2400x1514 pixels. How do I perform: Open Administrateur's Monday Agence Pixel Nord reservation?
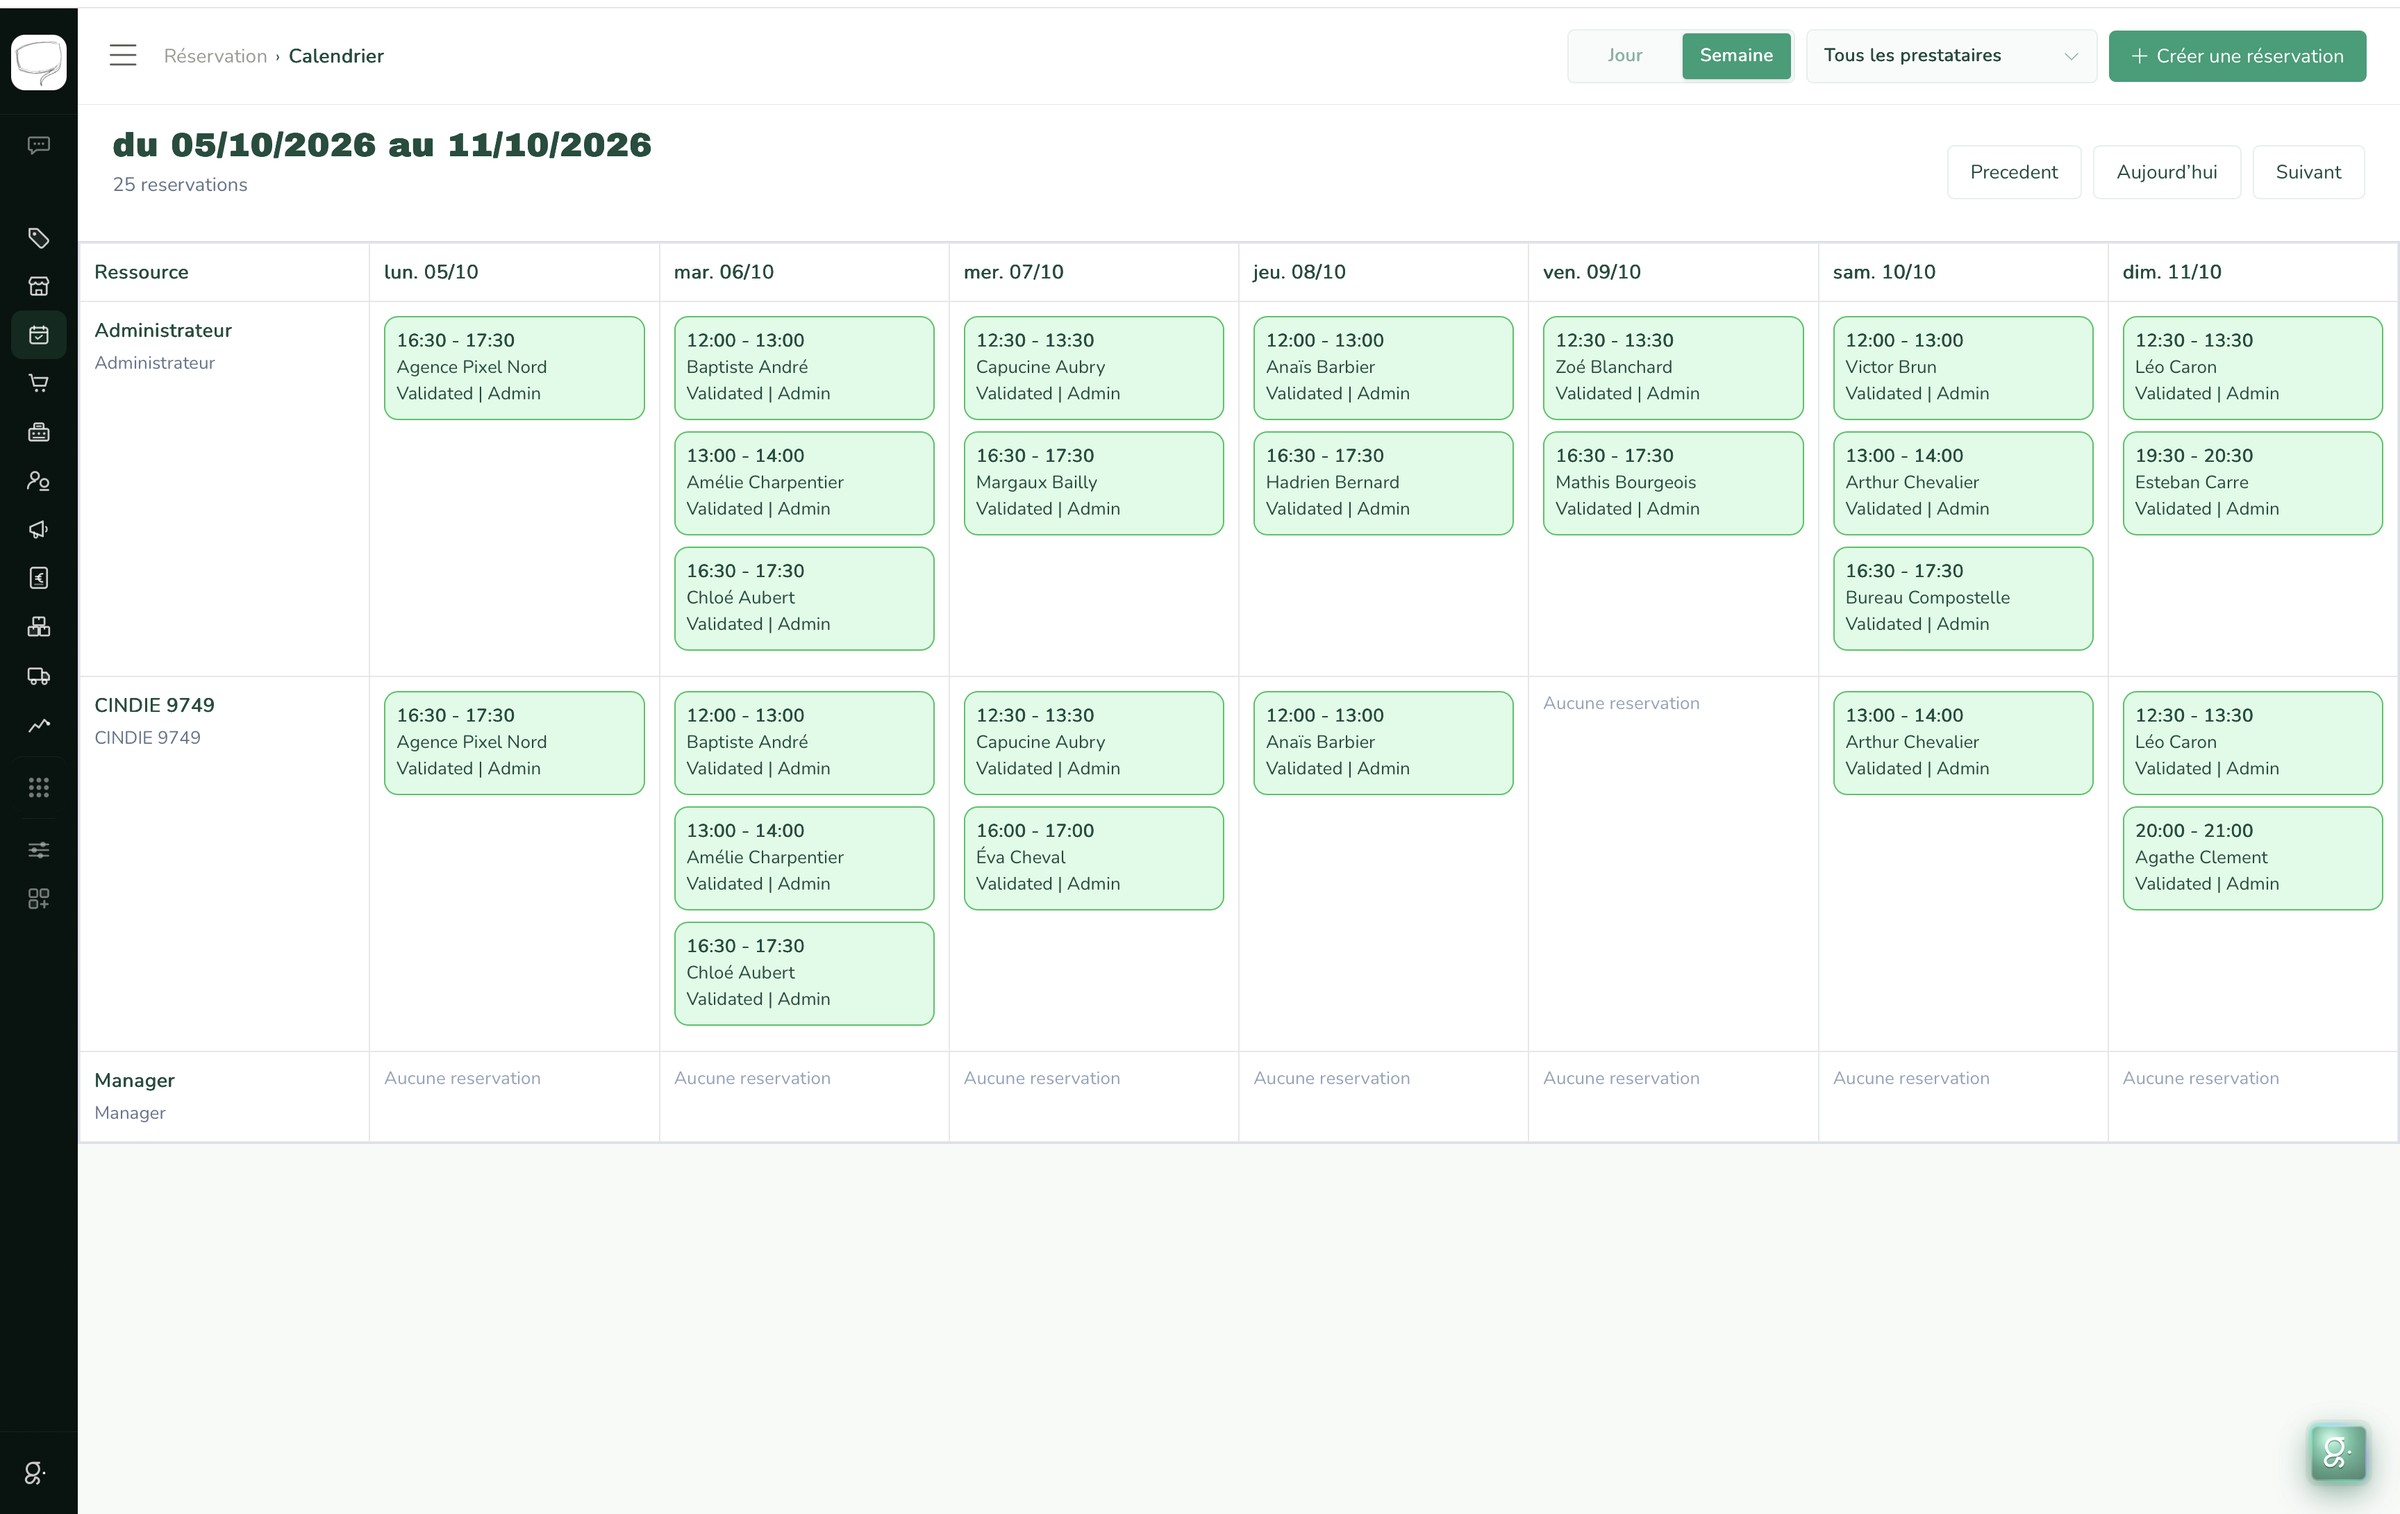(514, 368)
